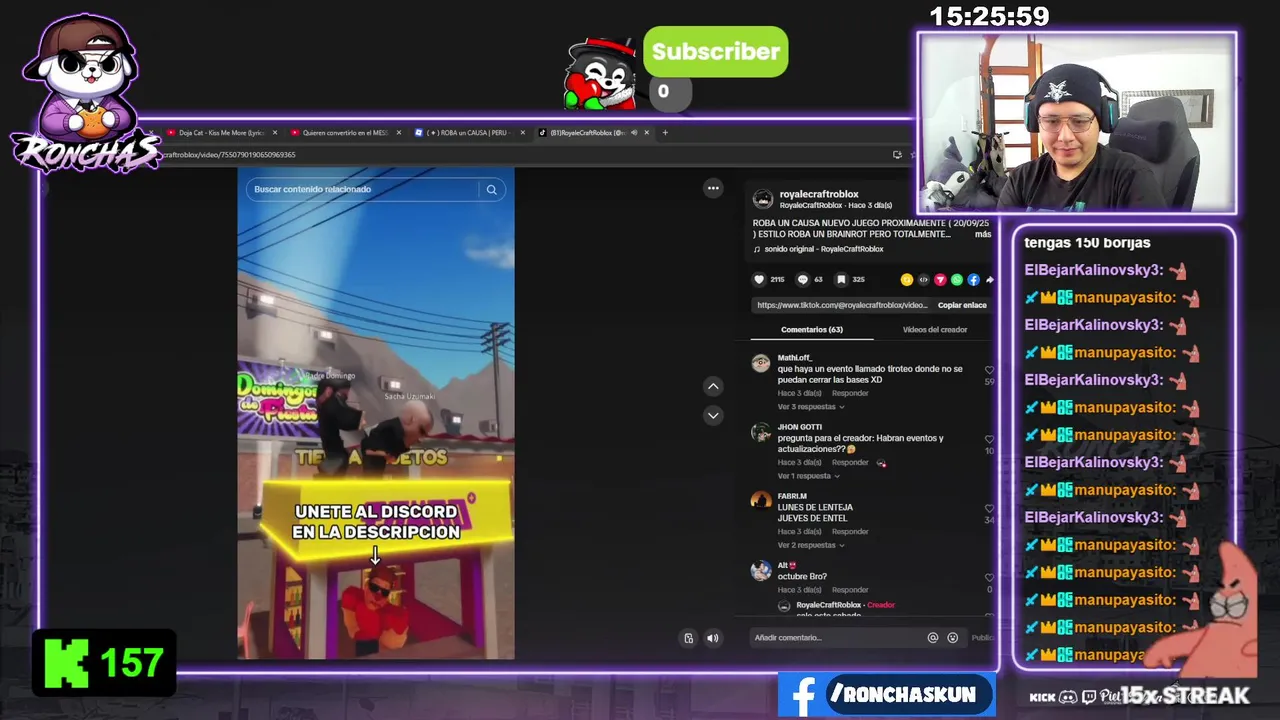Click the captions icon beside volume

click(x=688, y=638)
